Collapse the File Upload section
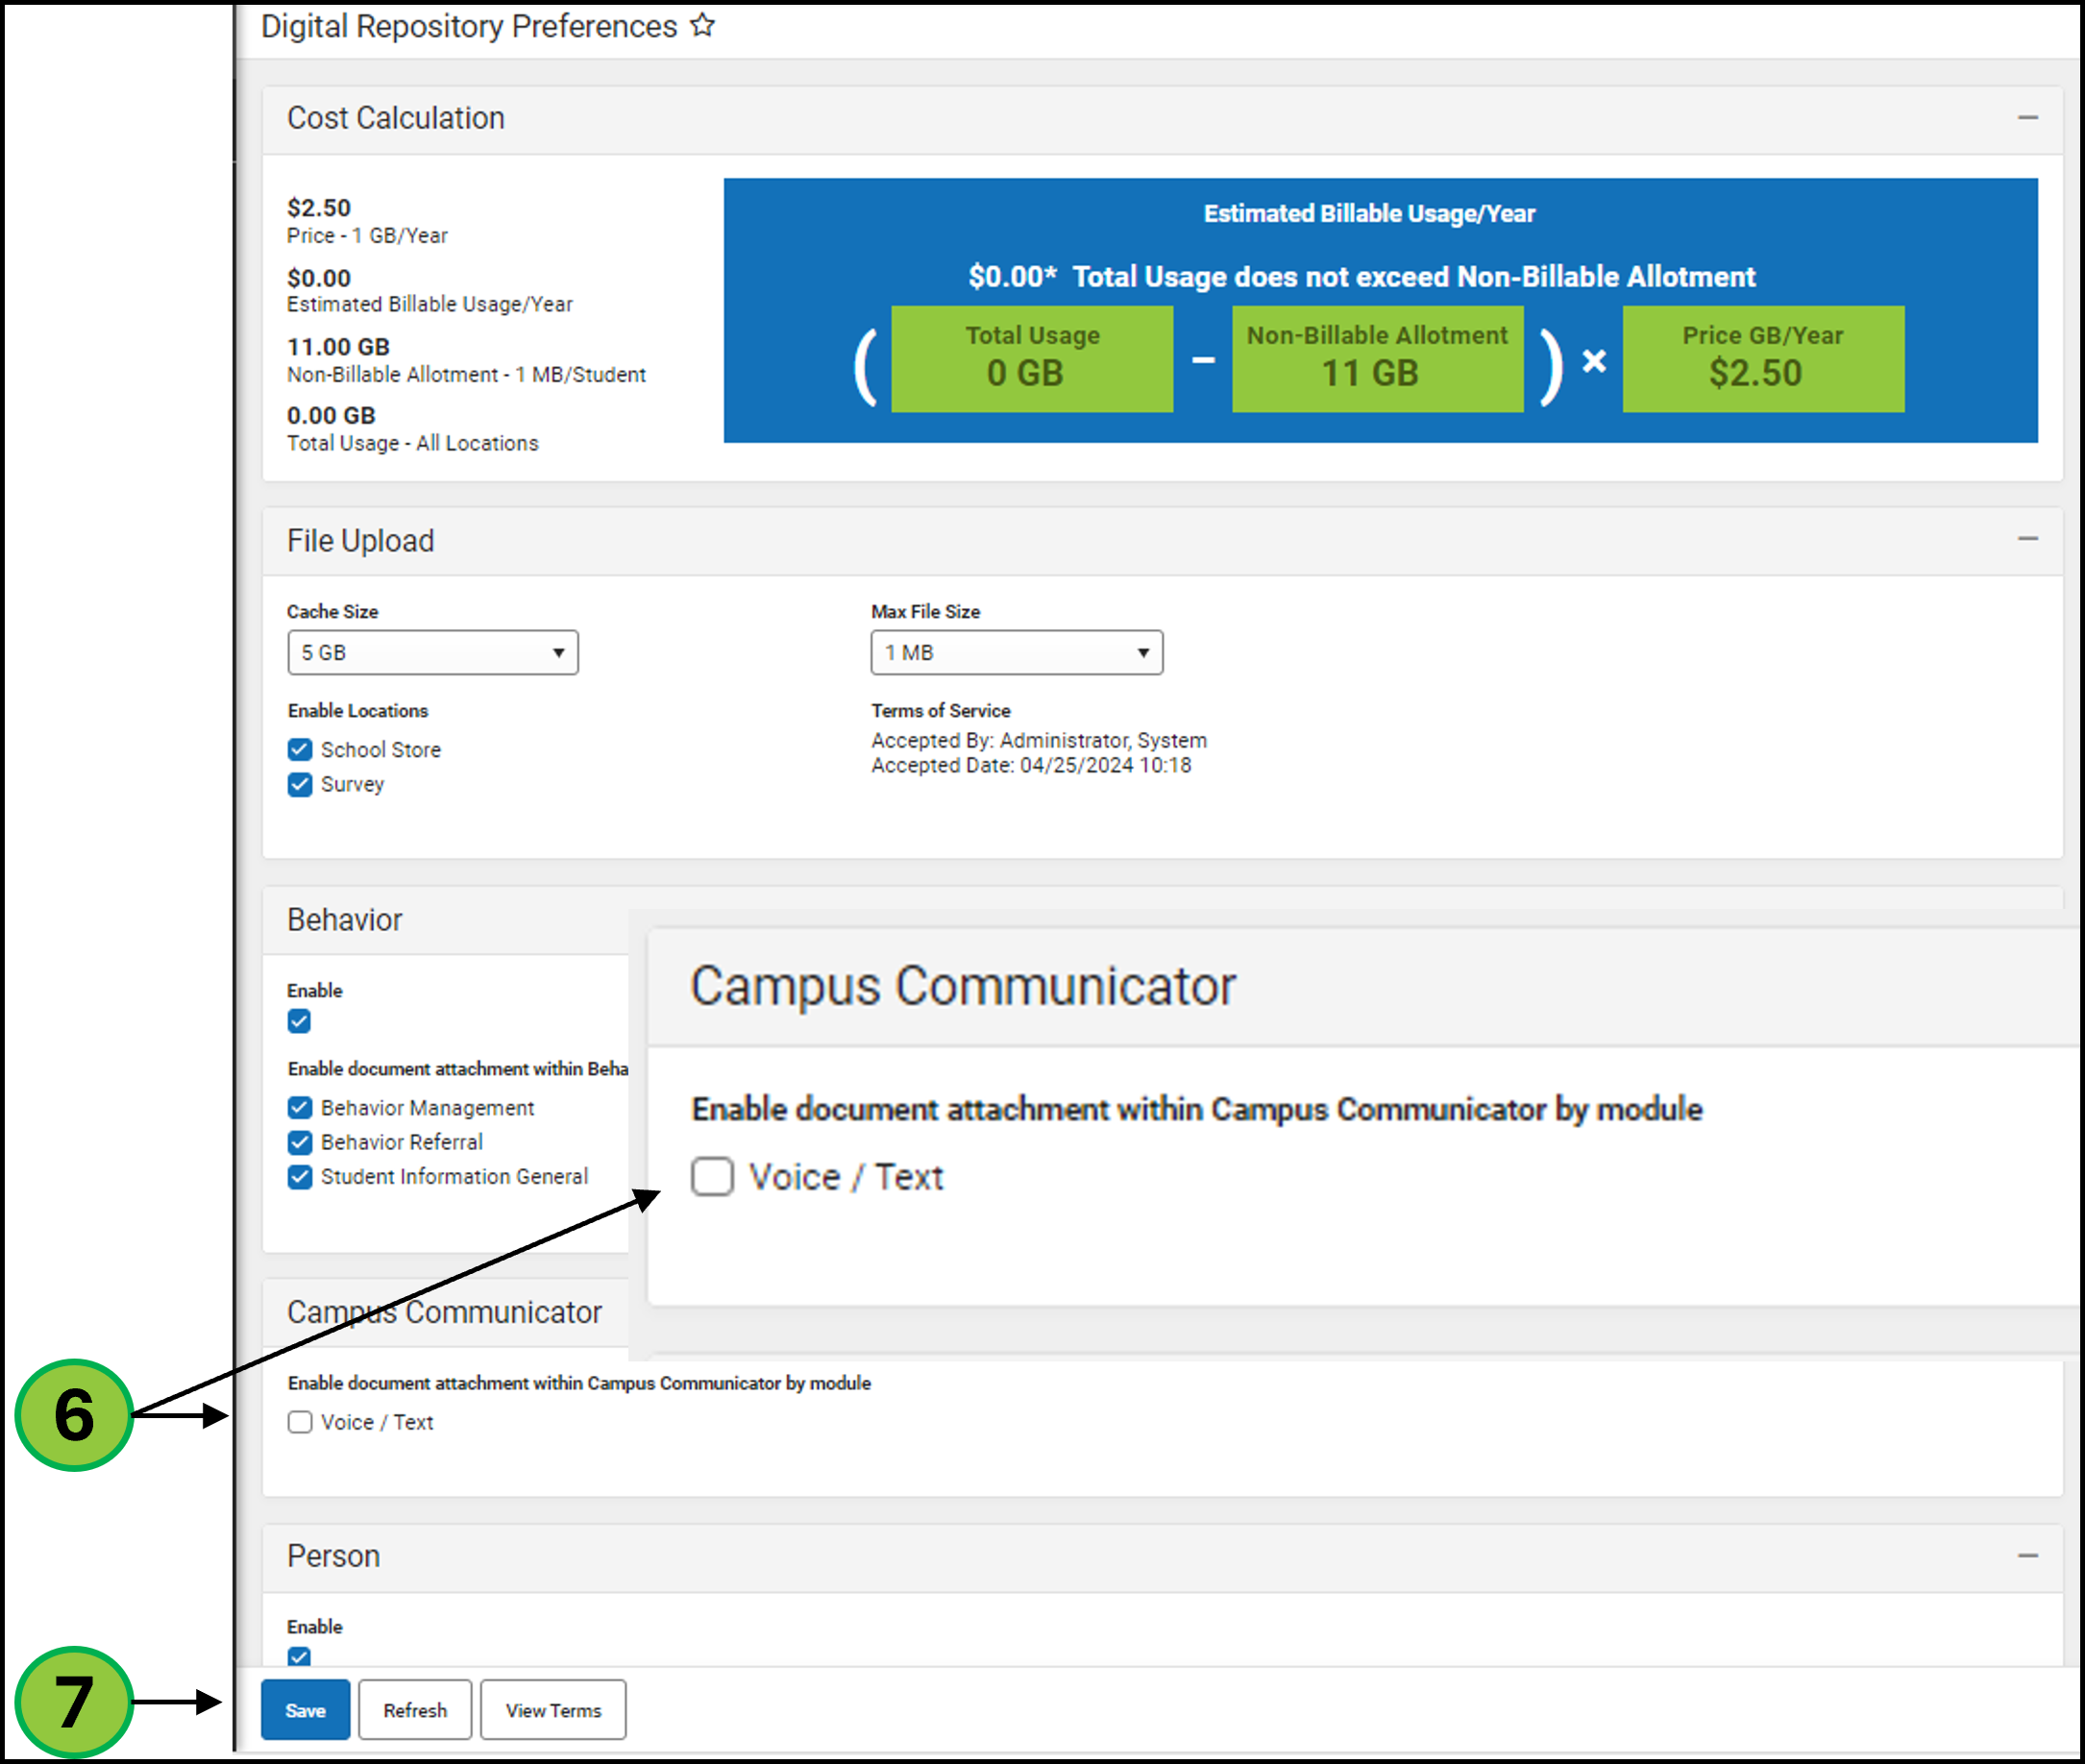The height and width of the screenshot is (1764, 2085). [x=2027, y=539]
